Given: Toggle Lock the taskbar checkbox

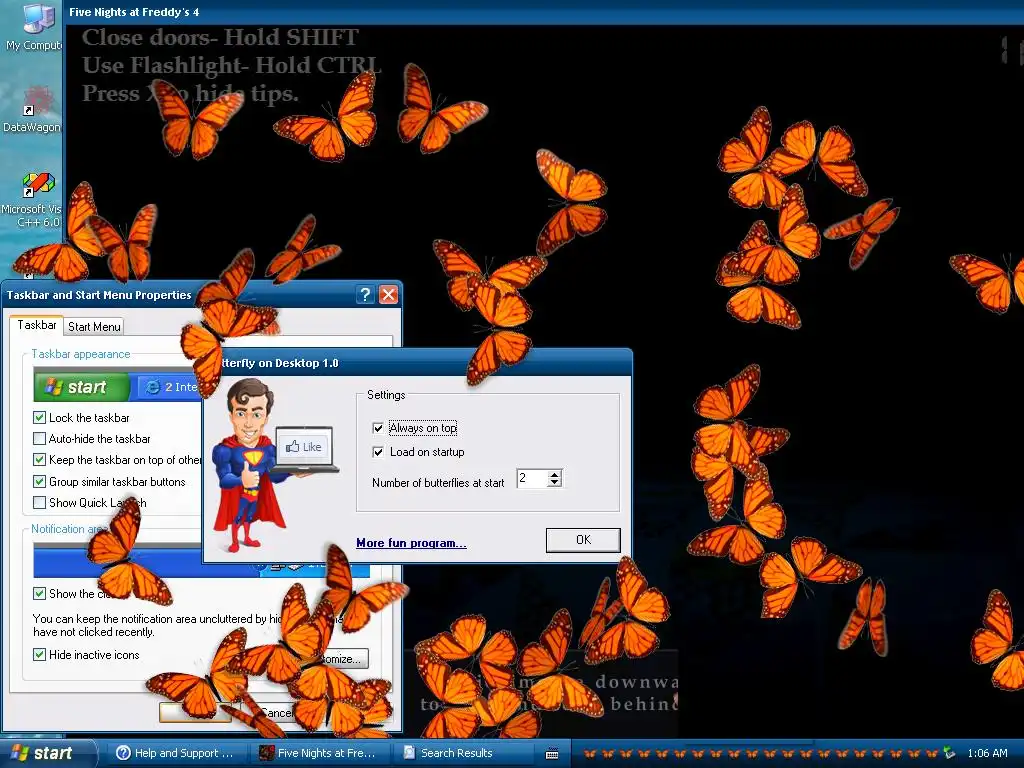Looking at the screenshot, I should (39, 417).
